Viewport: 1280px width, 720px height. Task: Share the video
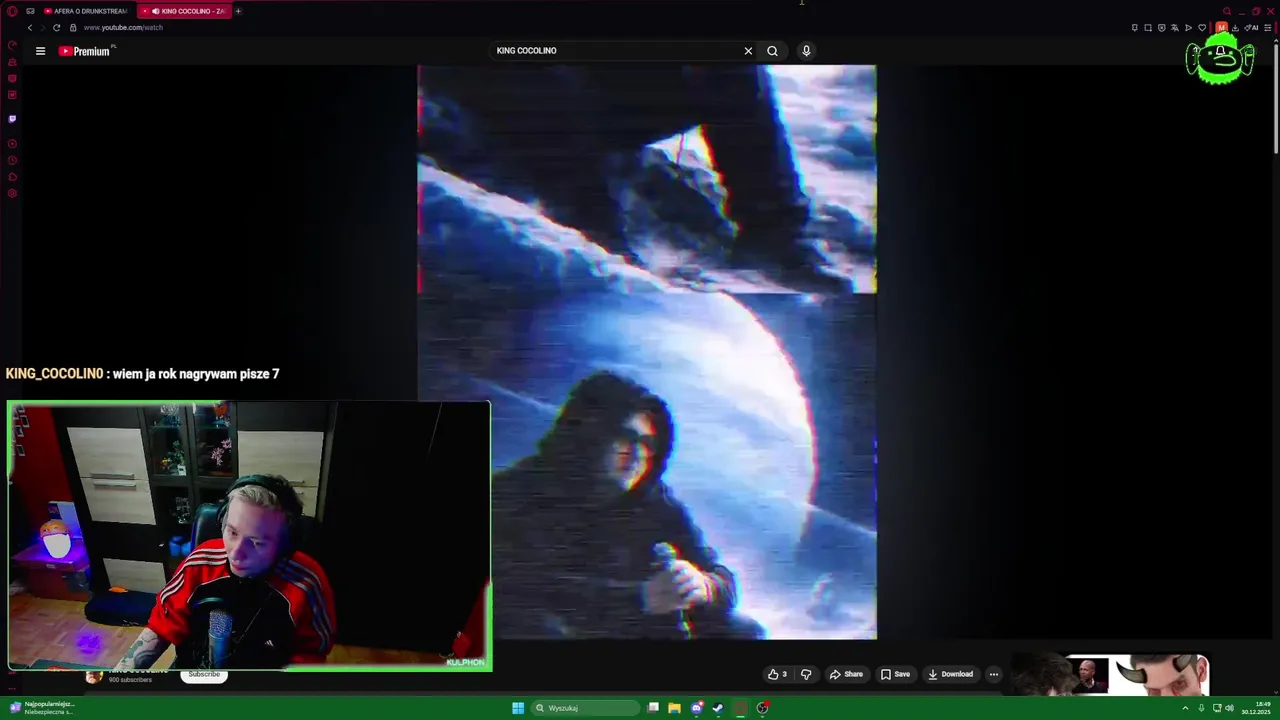pyautogui.click(x=846, y=674)
